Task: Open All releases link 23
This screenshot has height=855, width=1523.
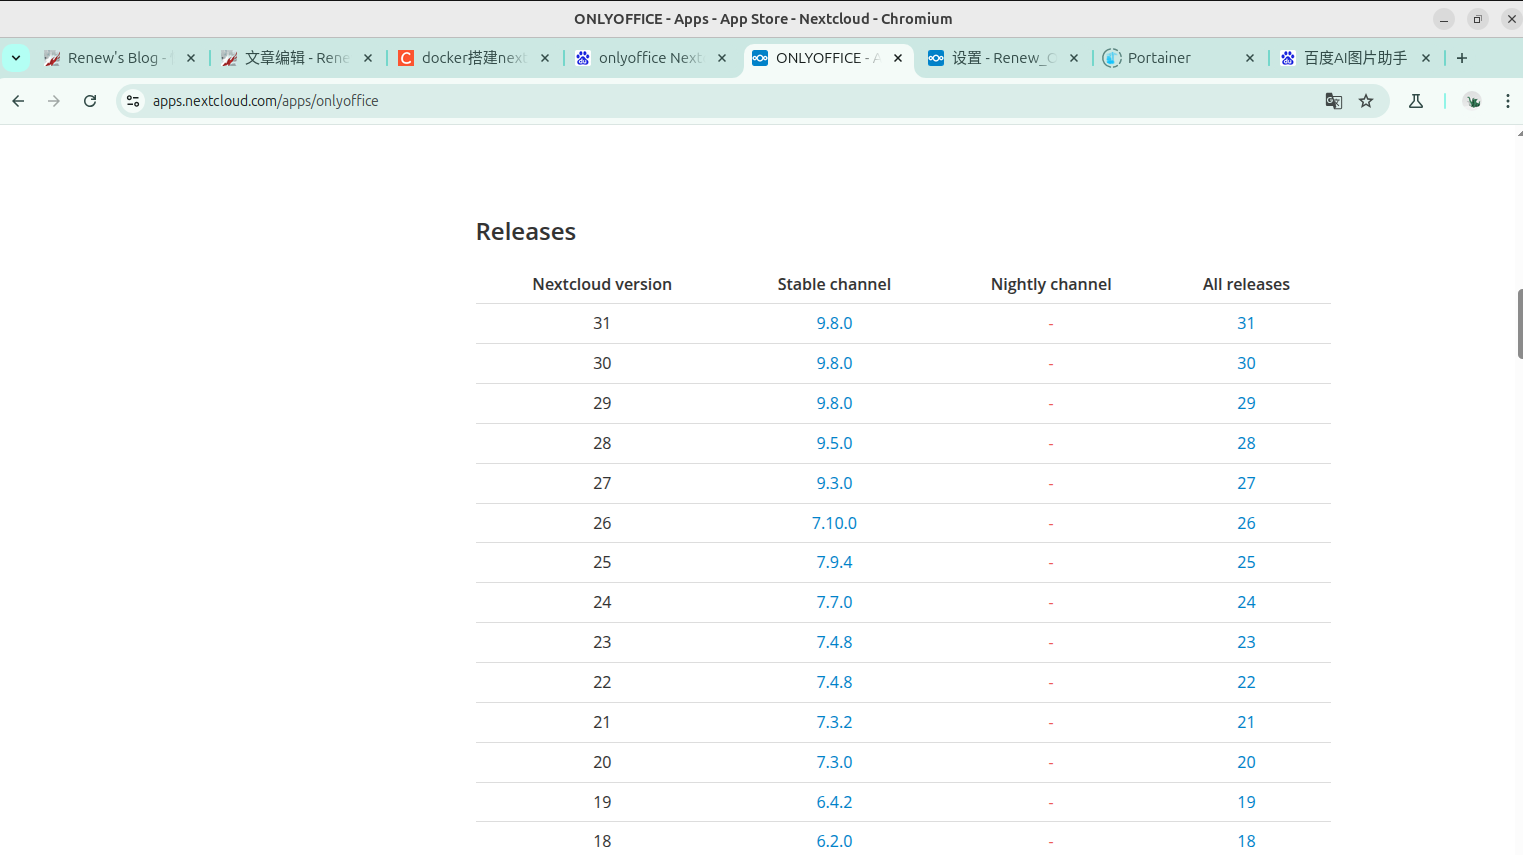Action: [1246, 642]
